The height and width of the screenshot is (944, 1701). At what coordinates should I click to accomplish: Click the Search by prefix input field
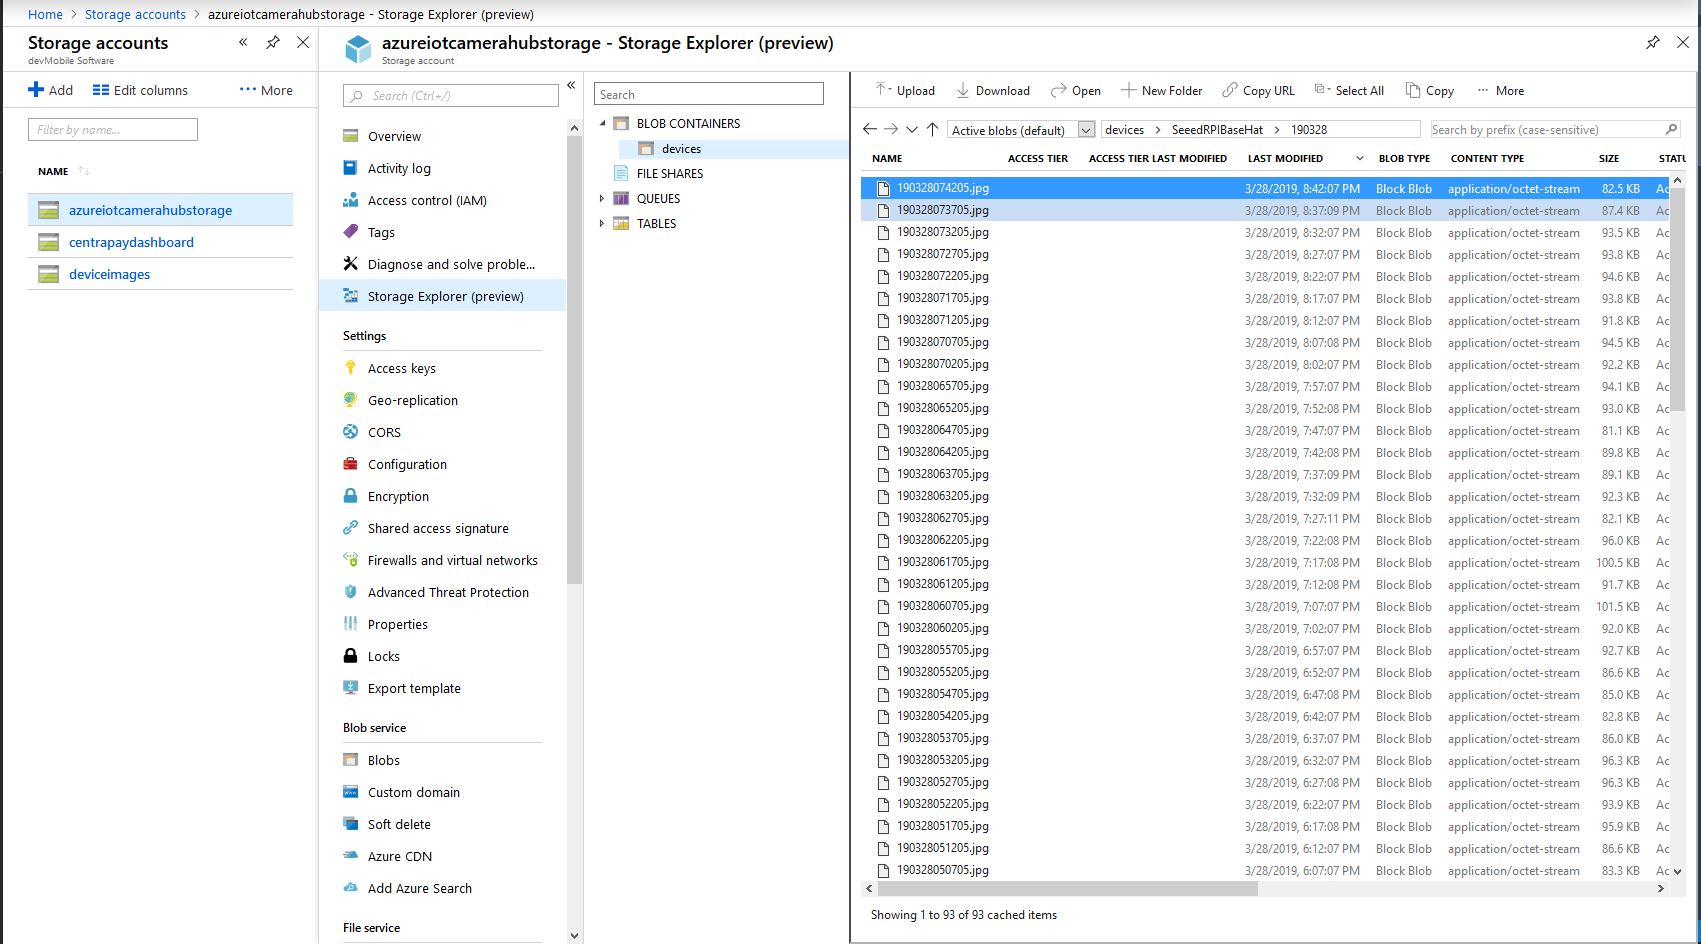pyautogui.click(x=1545, y=130)
